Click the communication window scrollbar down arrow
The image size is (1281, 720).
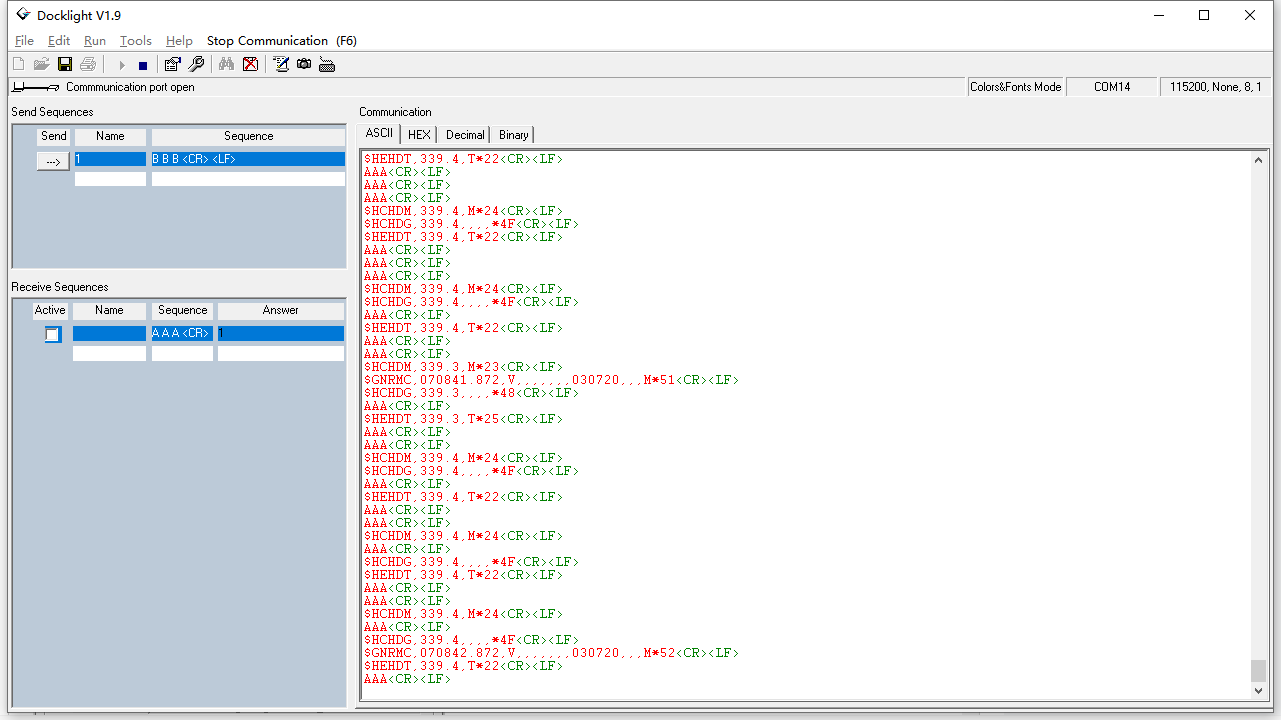[1258, 690]
